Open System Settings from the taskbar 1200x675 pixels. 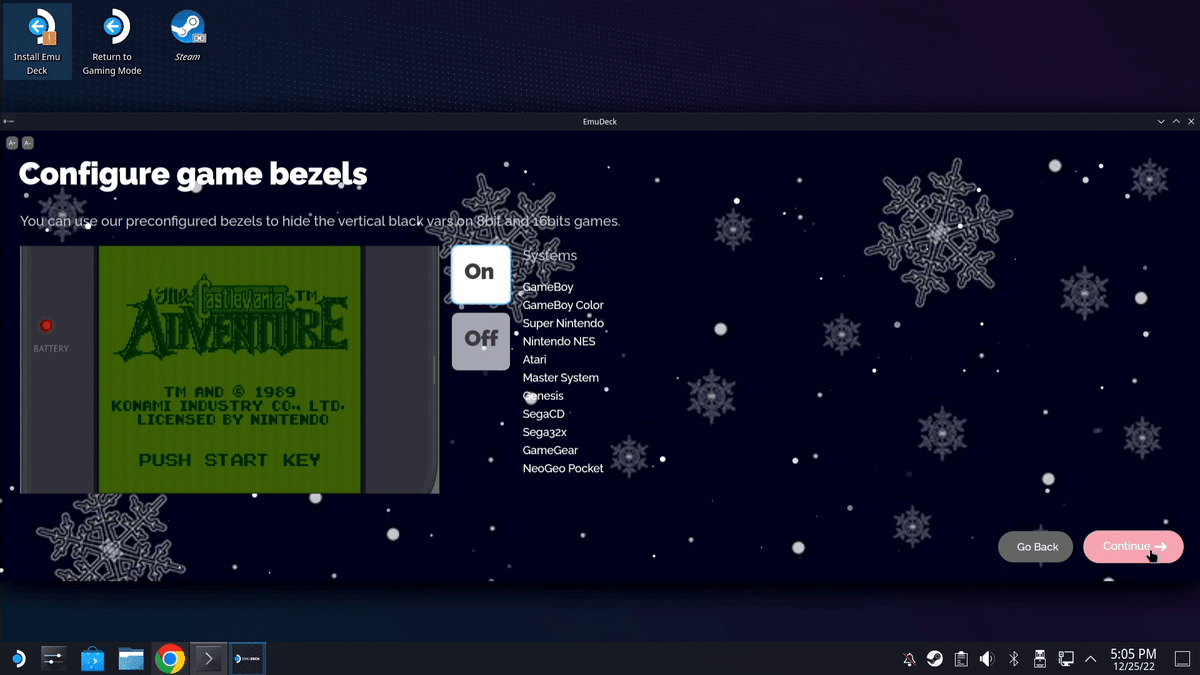pos(54,658)
